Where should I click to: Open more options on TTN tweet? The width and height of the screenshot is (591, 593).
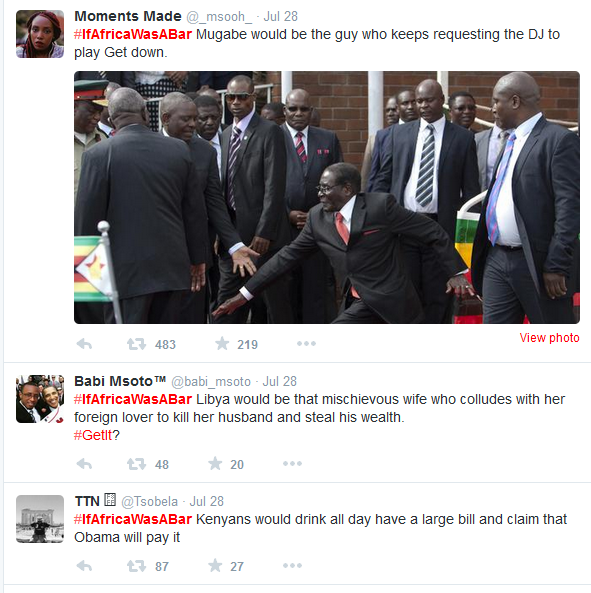[x=292, y=565]
